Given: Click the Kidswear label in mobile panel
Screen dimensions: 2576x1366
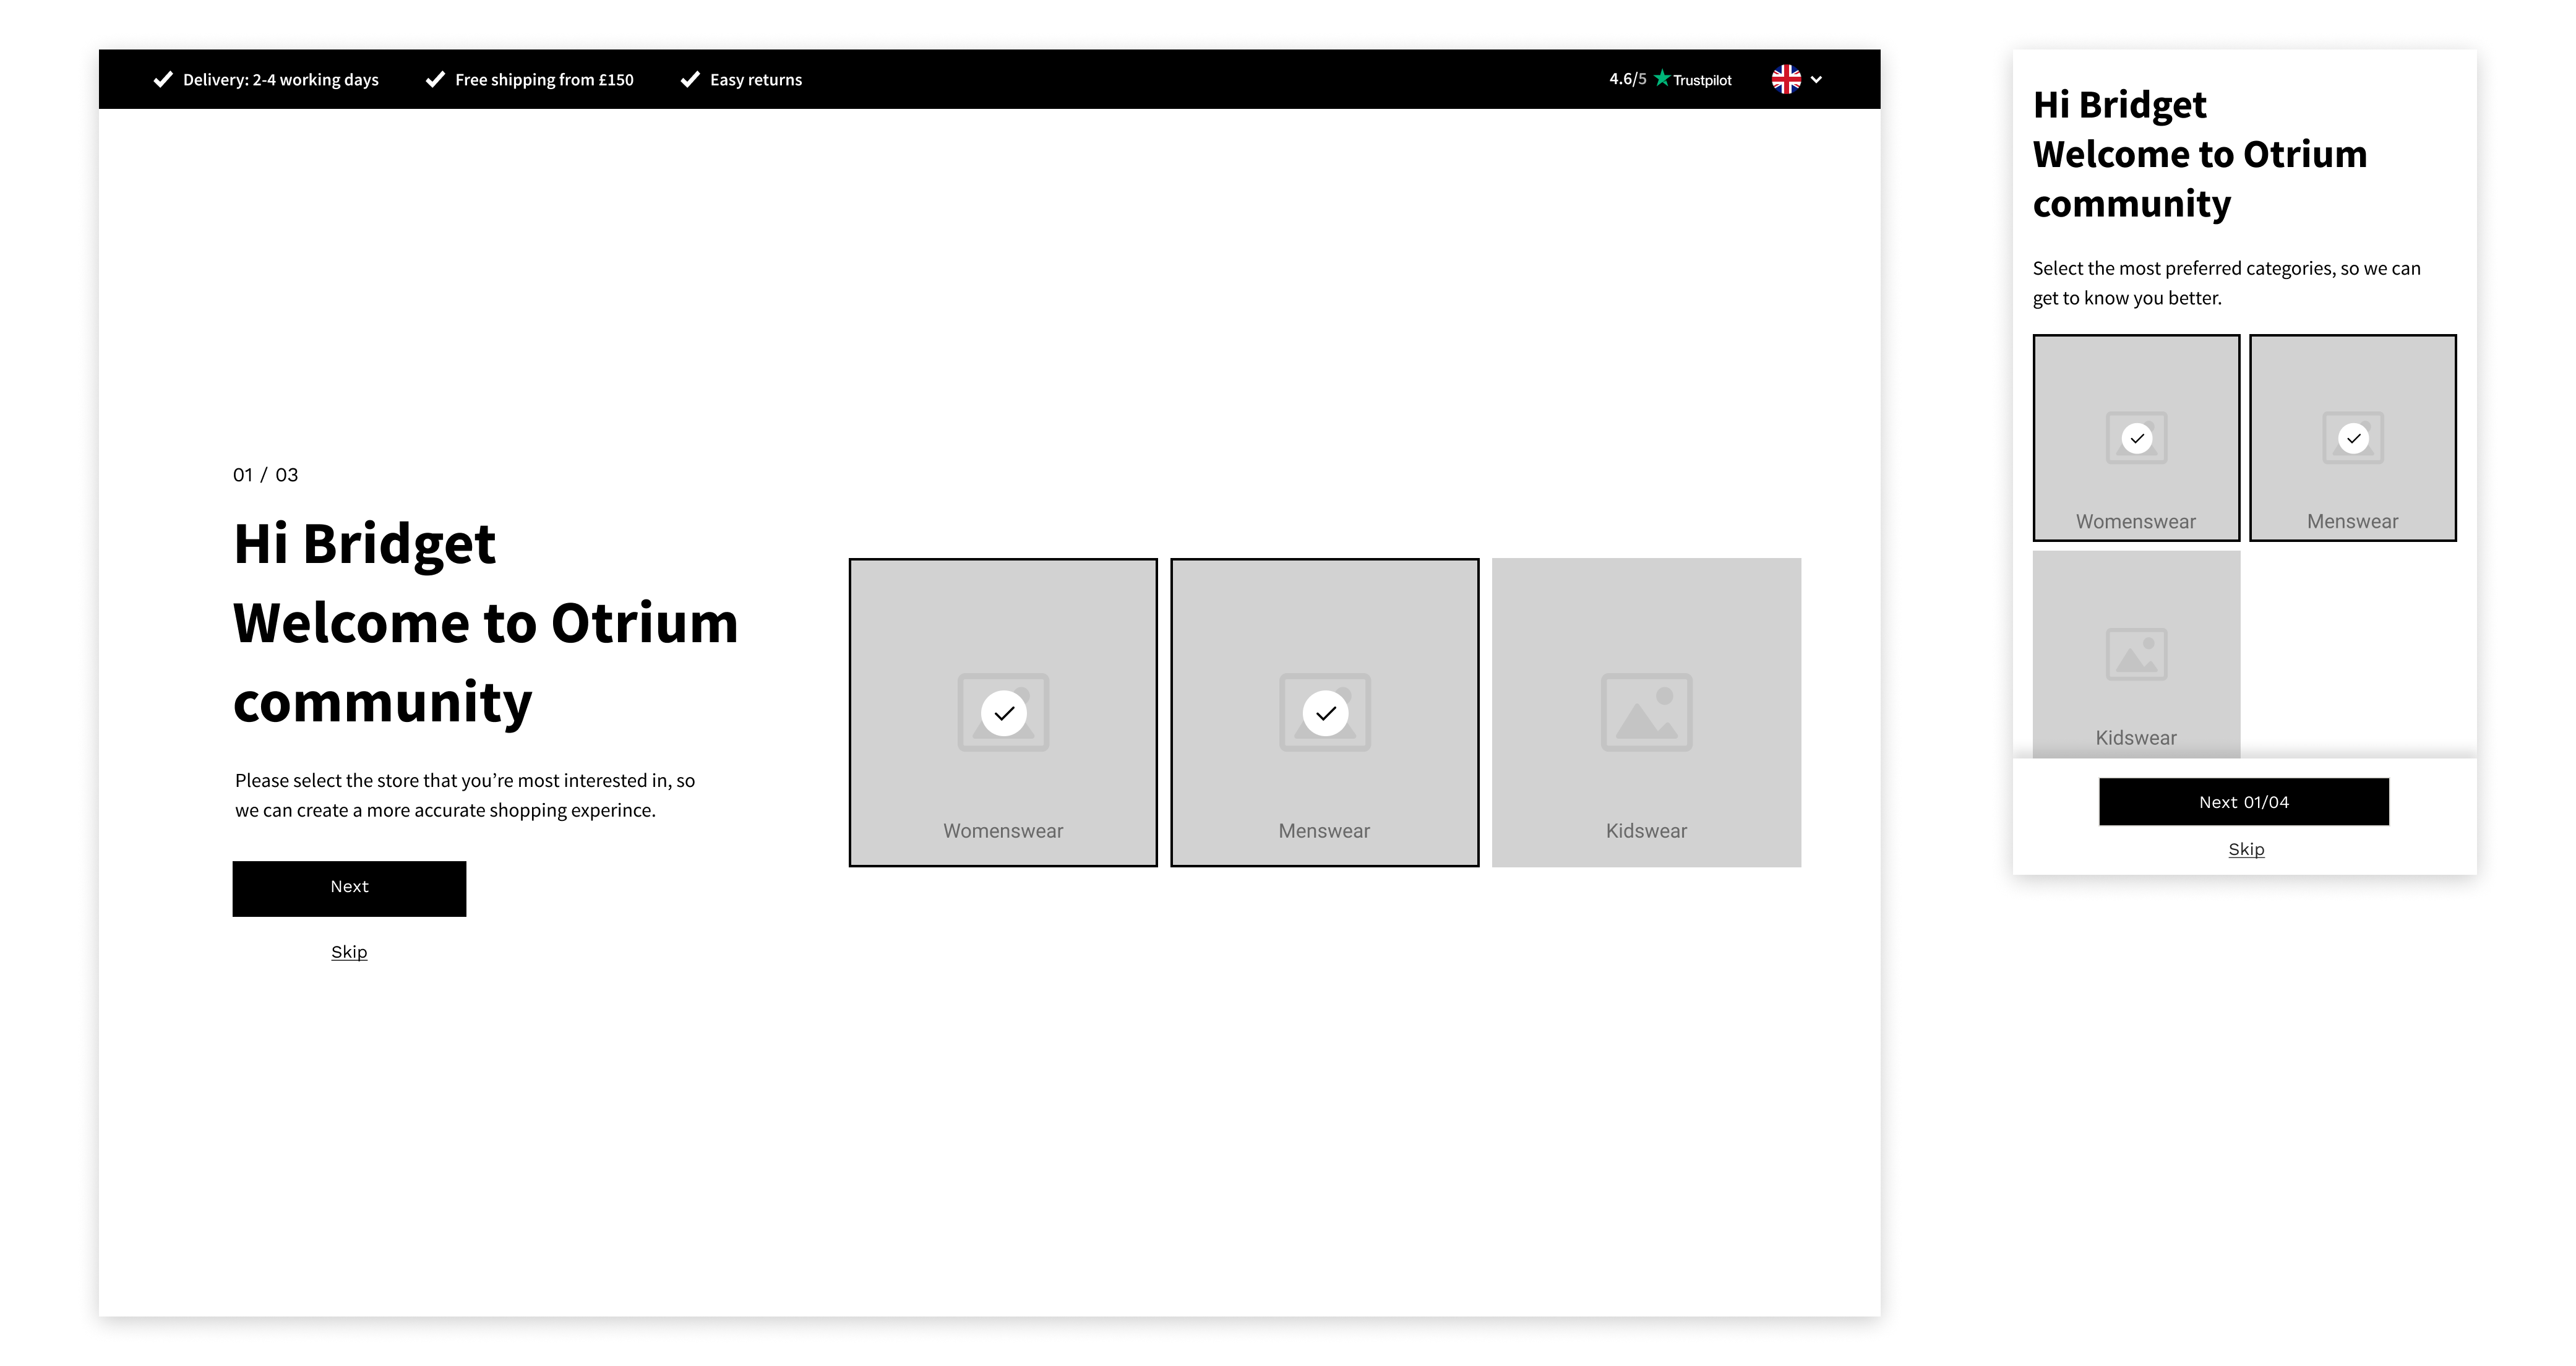Looking at the screenshot, I should pyautogui.click(x=2136, y=738).
